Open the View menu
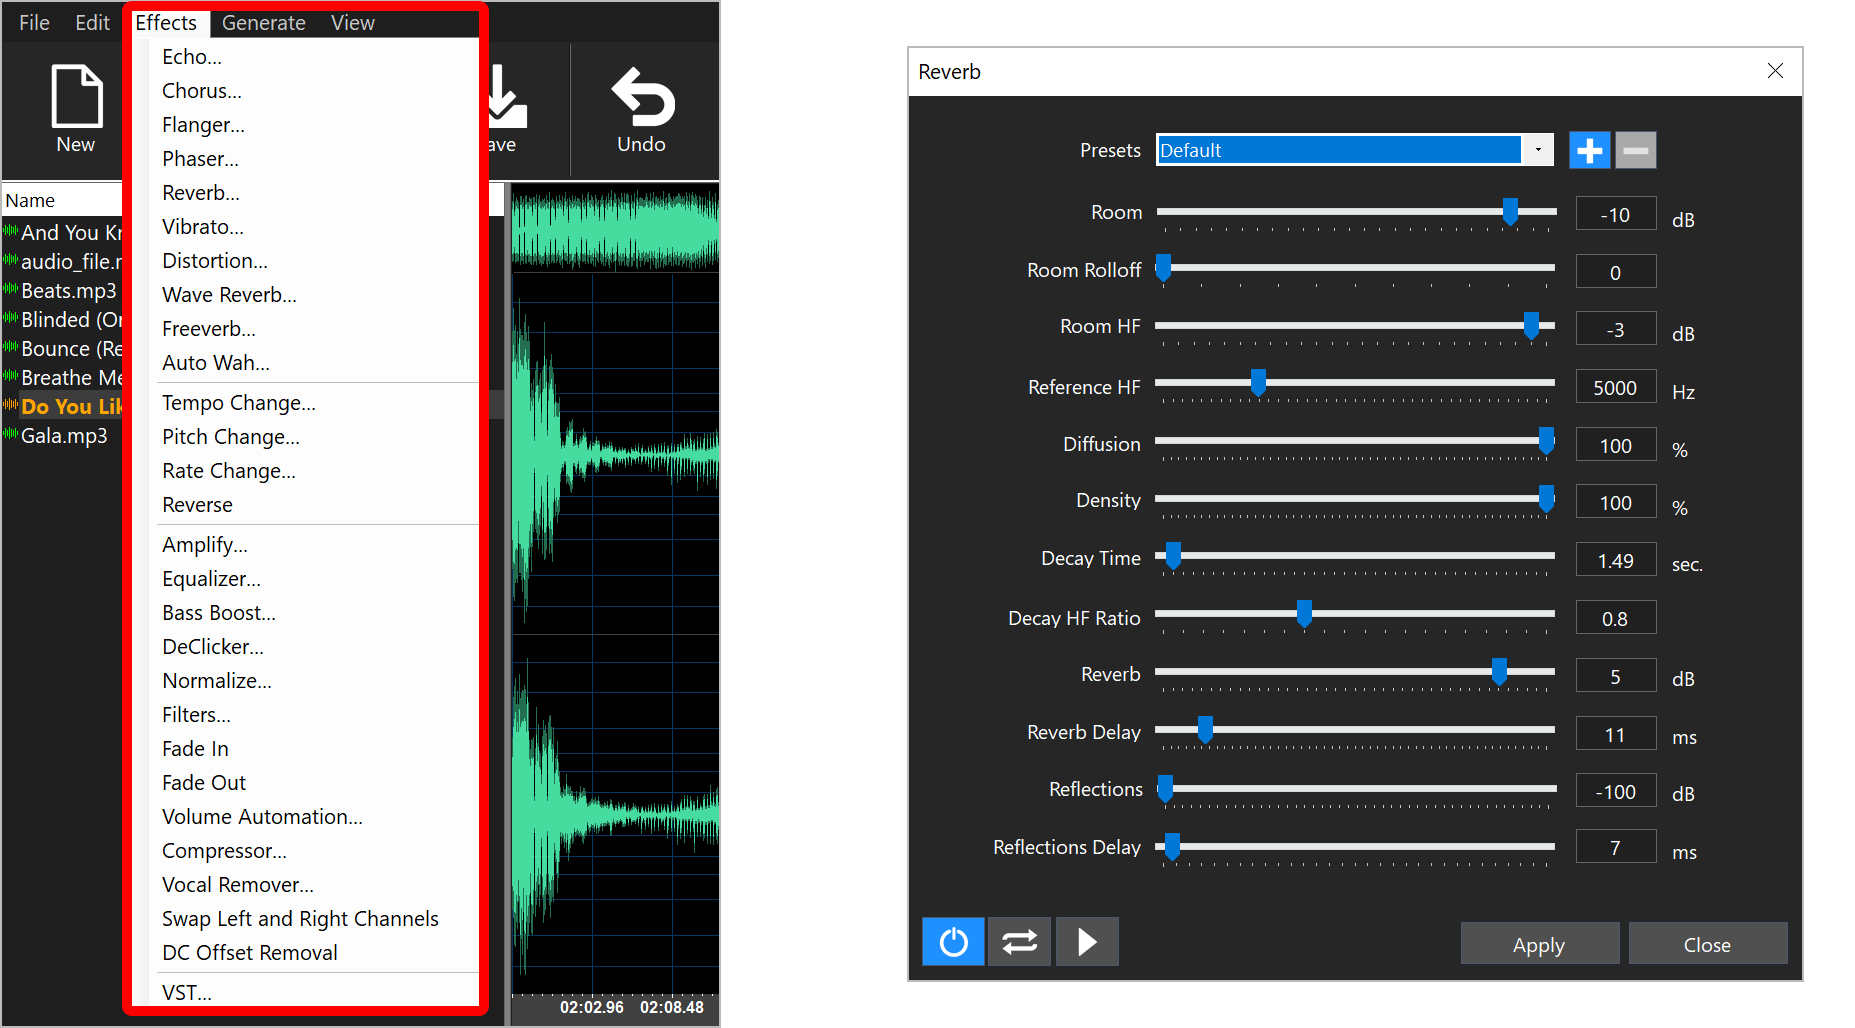1855x1028 pixels. pyautogui.click(x=353, y=22)
